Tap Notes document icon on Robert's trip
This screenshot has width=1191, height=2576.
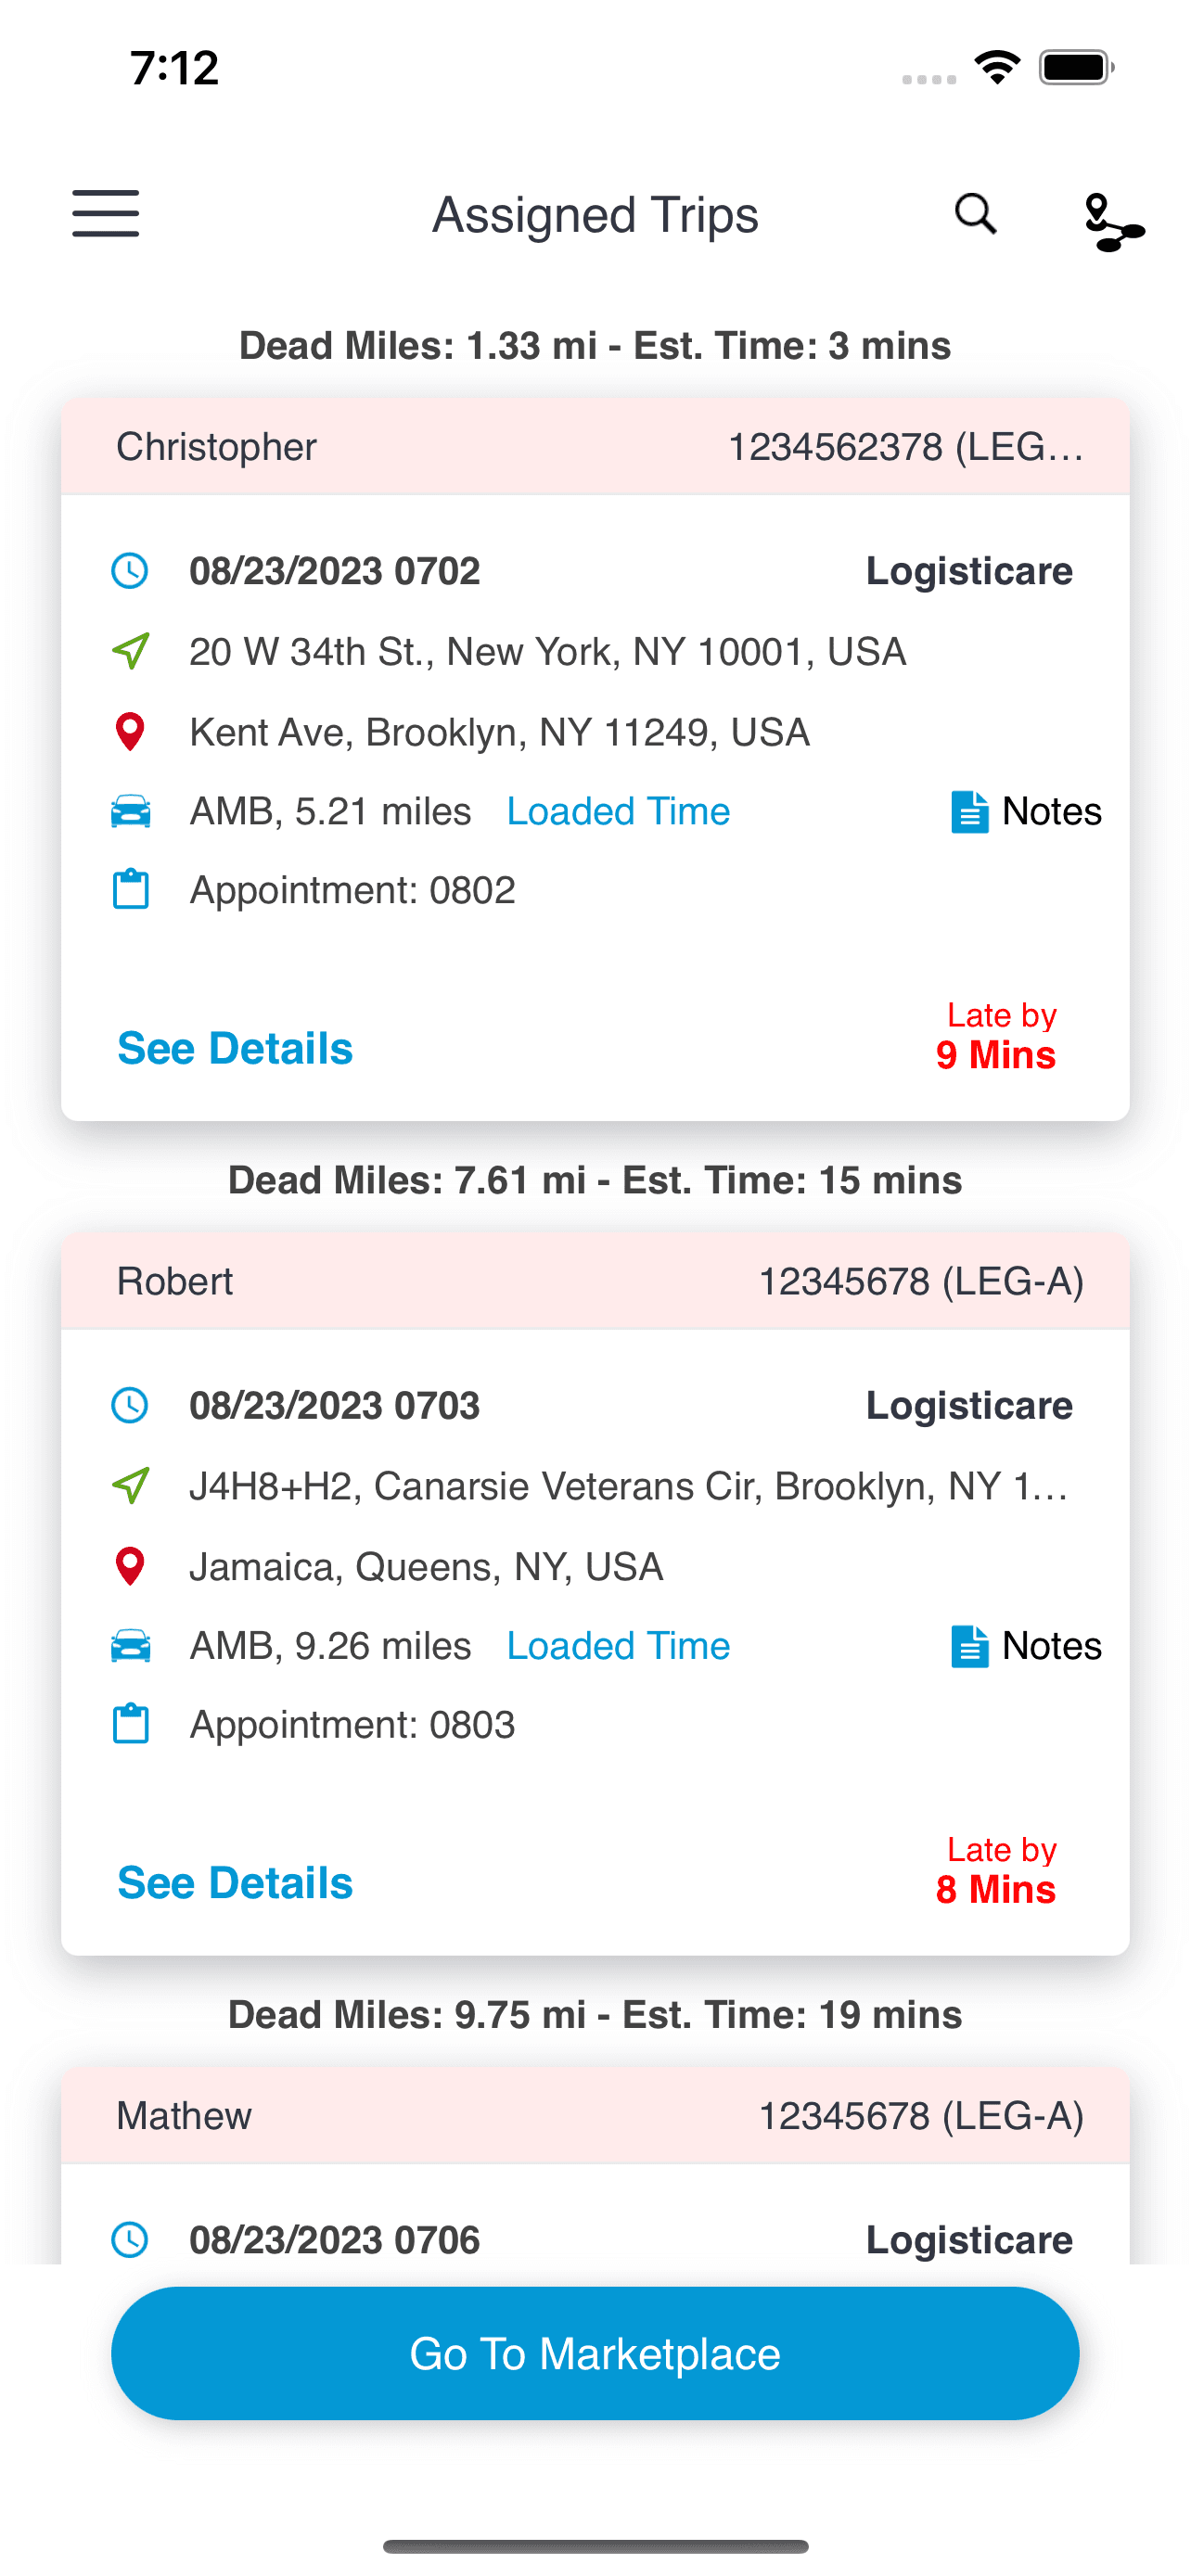click(969, 1646)
